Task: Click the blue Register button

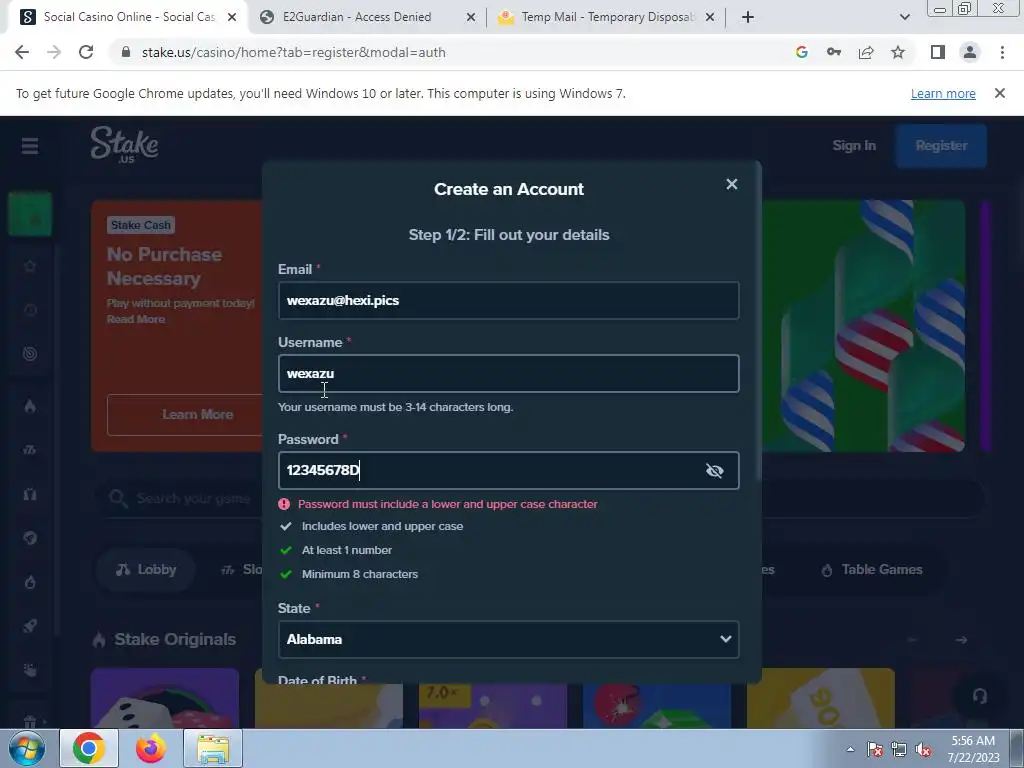Action: (941, 146)
